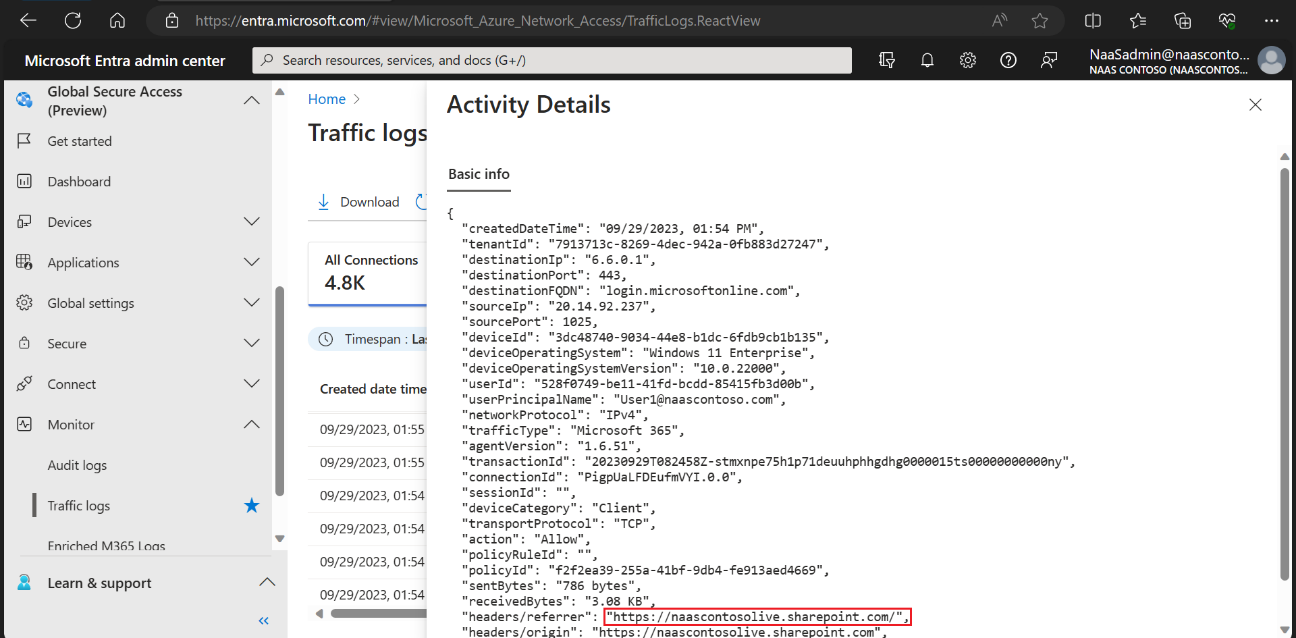The height and width of the screenshot is (638, 1296).
Task: Select the Basic info tab
Action: tap(479, 174)
